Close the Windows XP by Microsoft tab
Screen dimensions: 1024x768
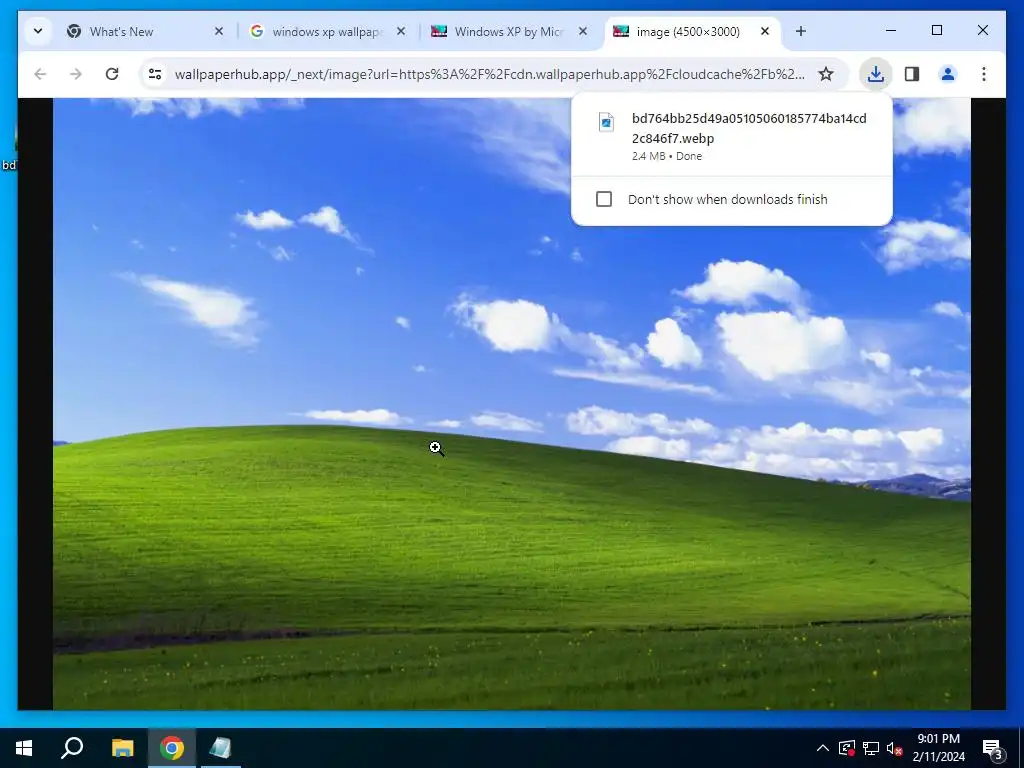[x=583, y=31]
